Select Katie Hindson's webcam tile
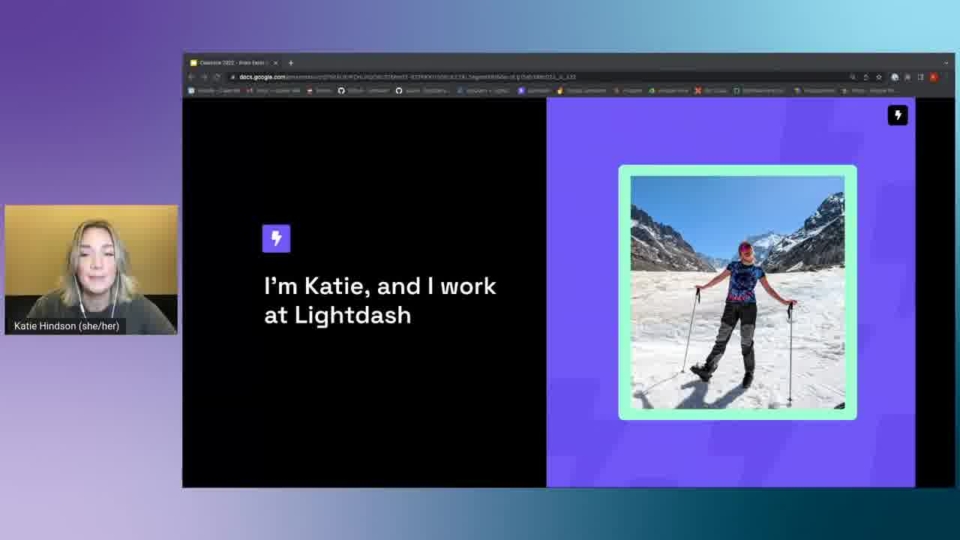The image size is (960, 540). pos(91,270)
